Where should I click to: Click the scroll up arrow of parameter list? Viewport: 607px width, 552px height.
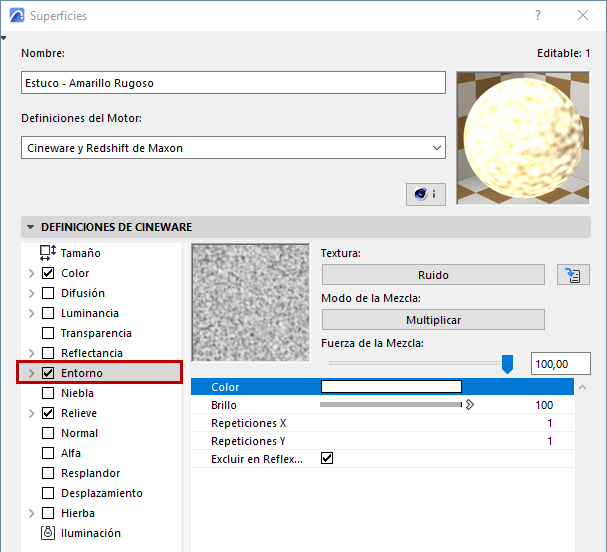click(582, 387)
